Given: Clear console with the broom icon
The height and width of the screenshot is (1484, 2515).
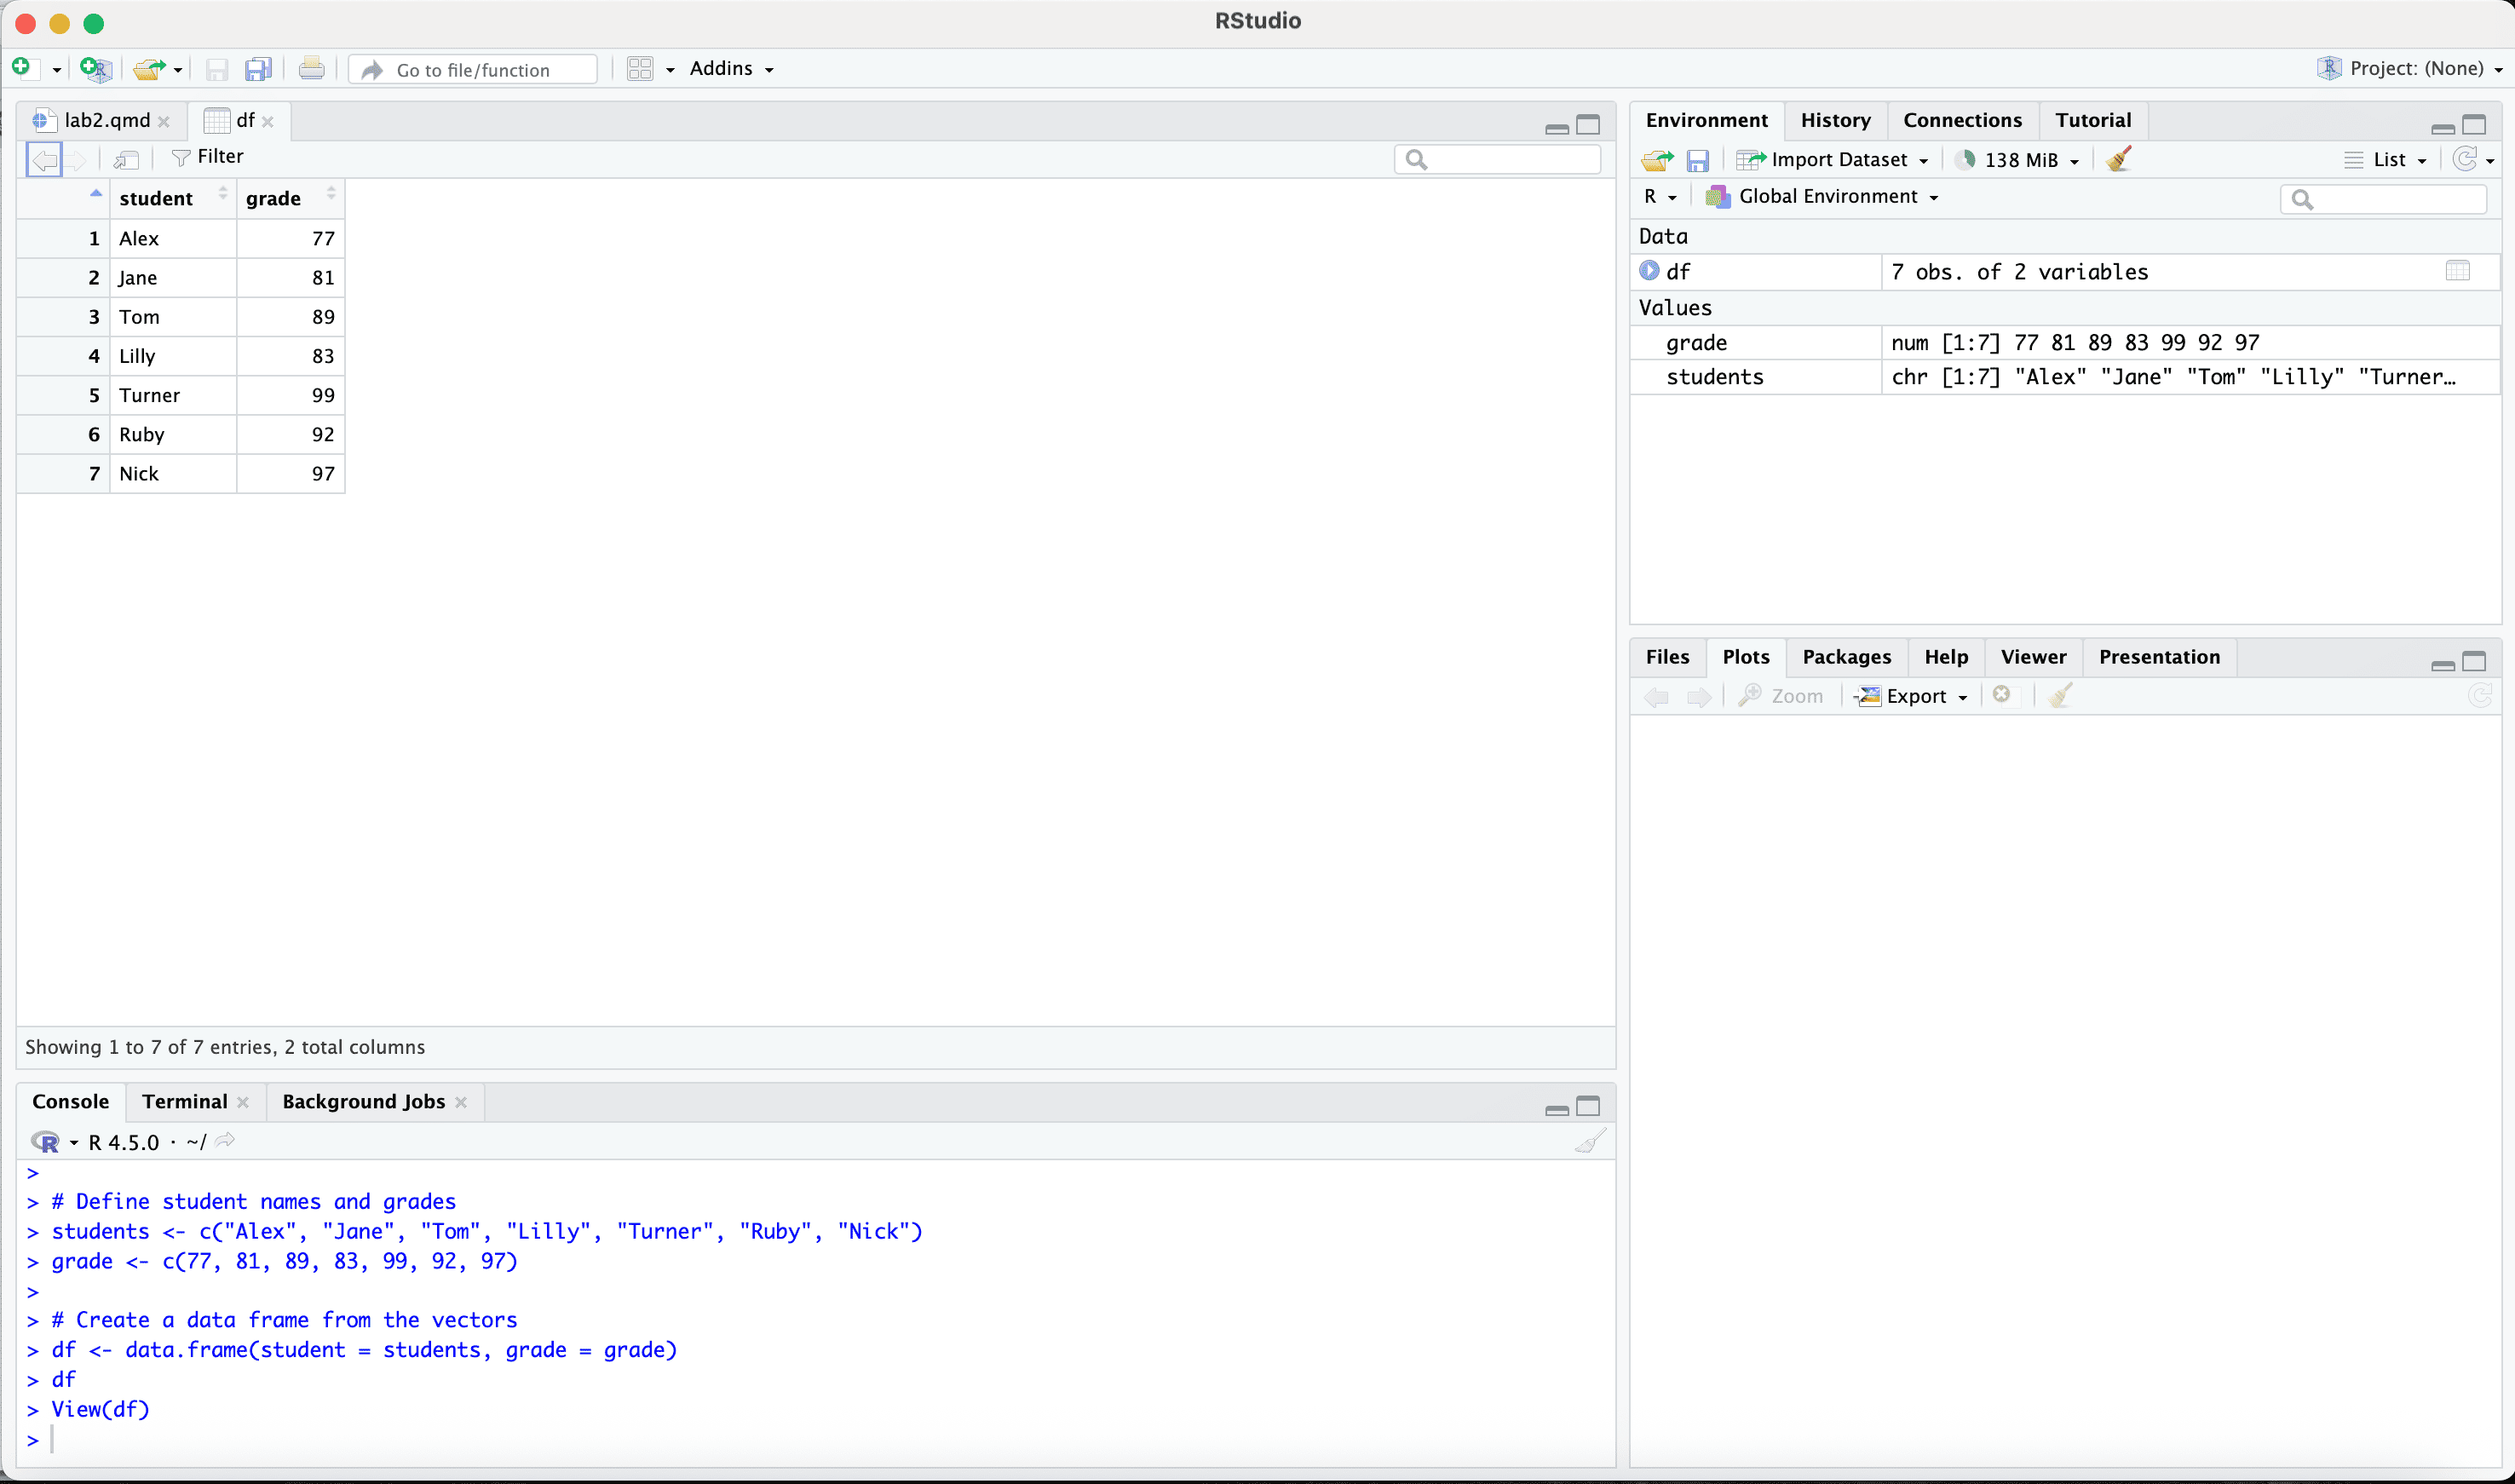Looking at the screenshot, I should click(x=1589, y=1141).
